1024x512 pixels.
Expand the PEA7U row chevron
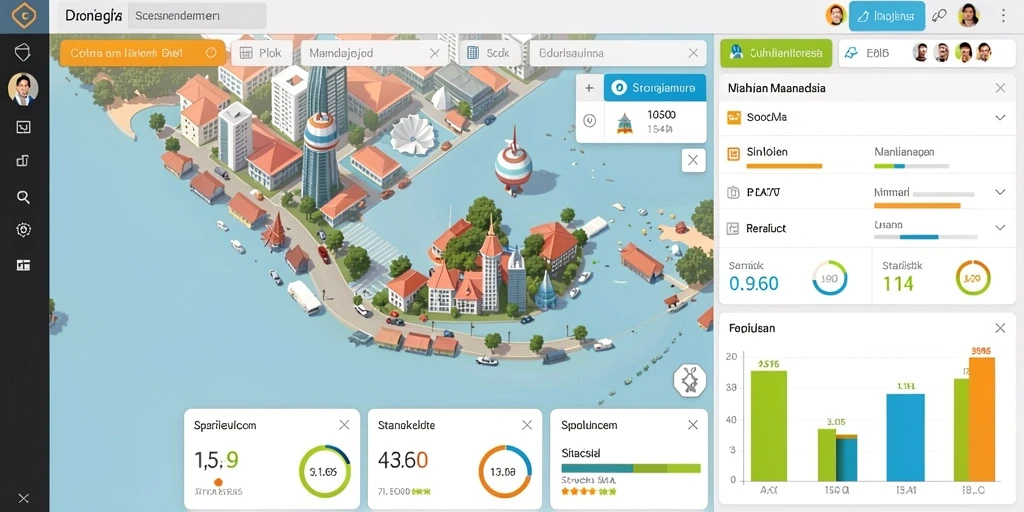coord(1000,192)
